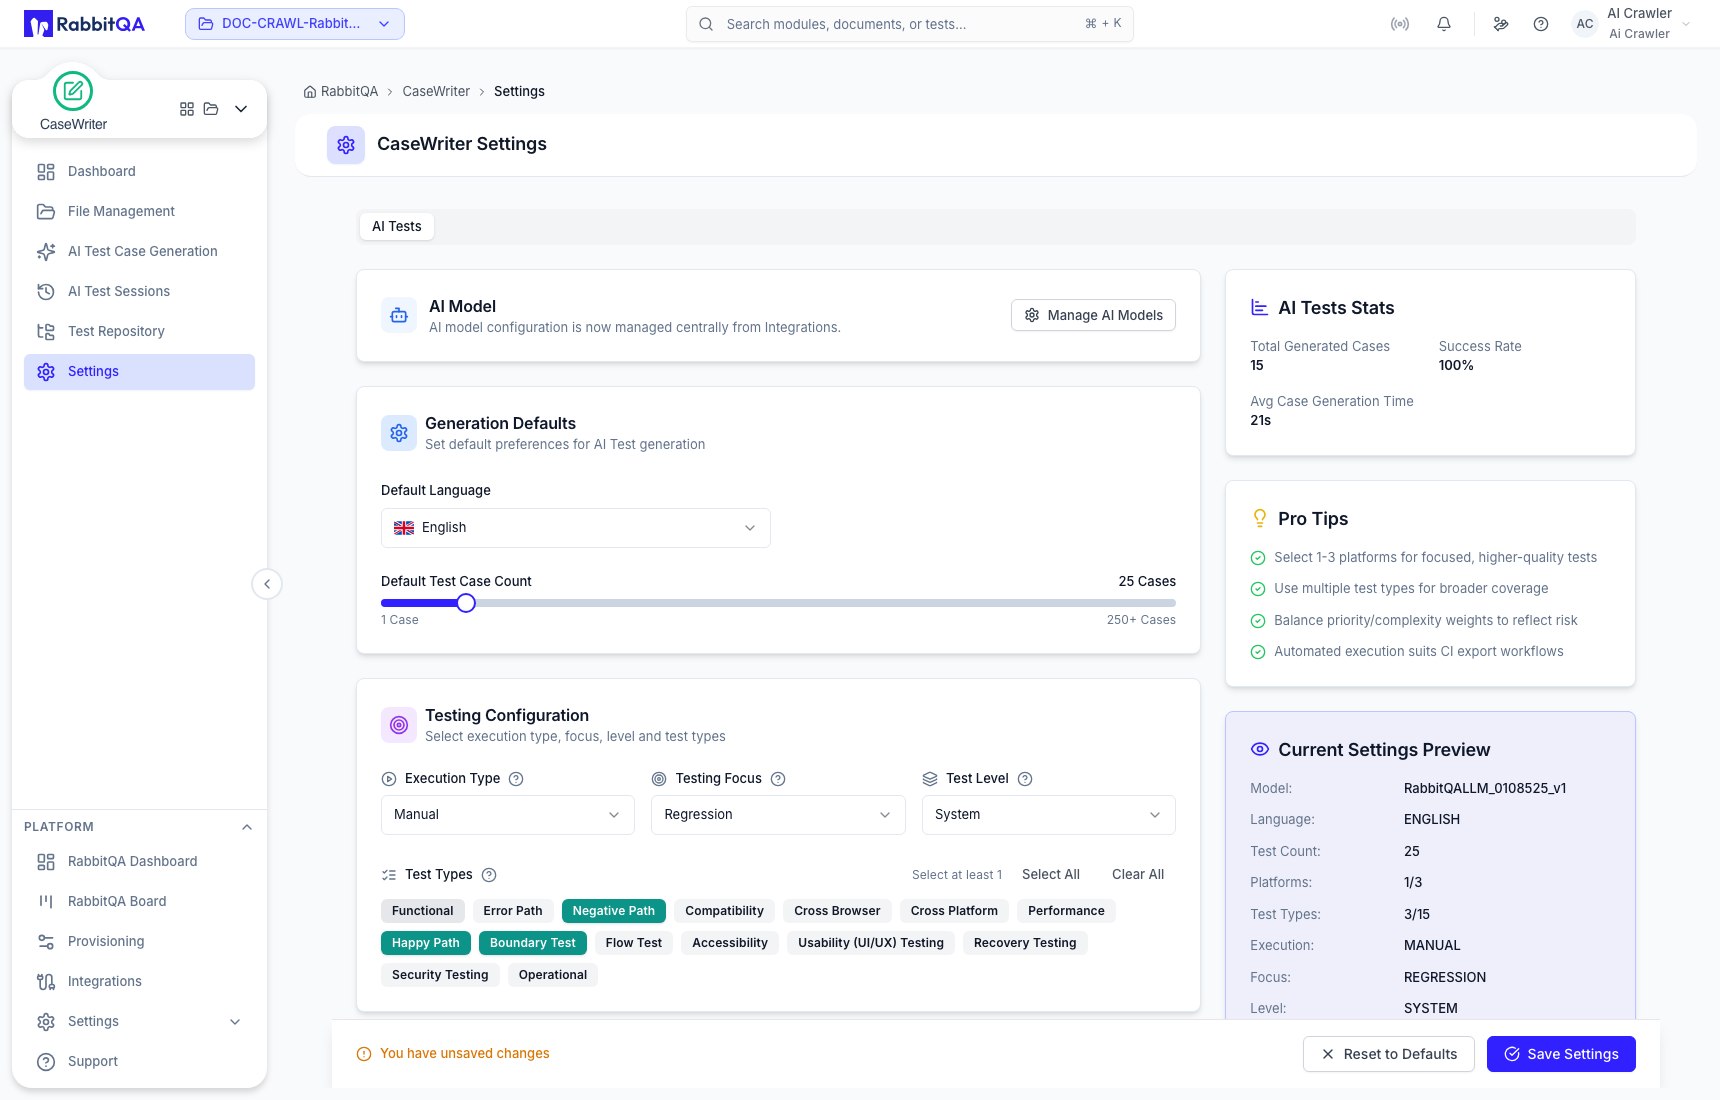Image resolution: width=1720 pixels, height=1100 pixels.
Task: Click the search modules input field
Action: tap(910, 24)
